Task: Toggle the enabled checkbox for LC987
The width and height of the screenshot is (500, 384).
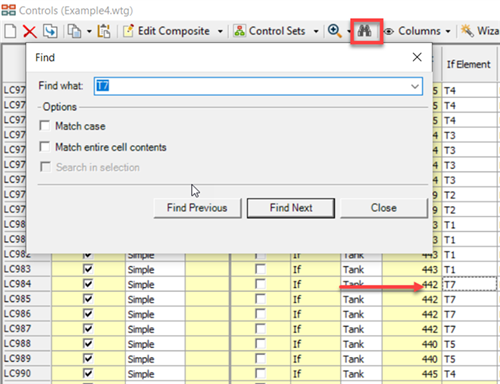Action: [88, 329]
